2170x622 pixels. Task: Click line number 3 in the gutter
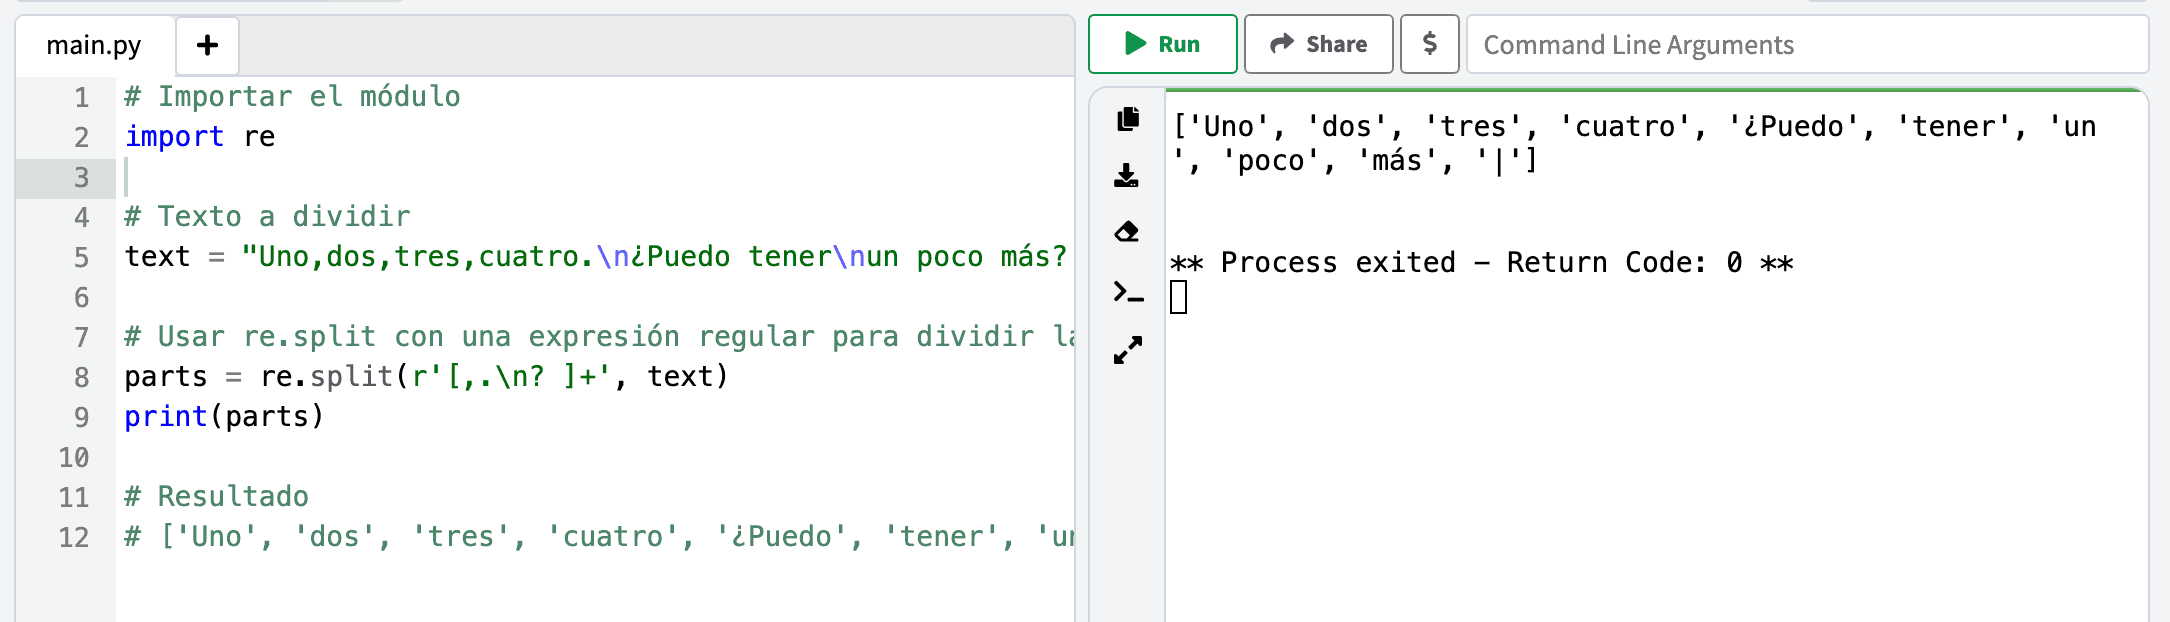(81, 178)
